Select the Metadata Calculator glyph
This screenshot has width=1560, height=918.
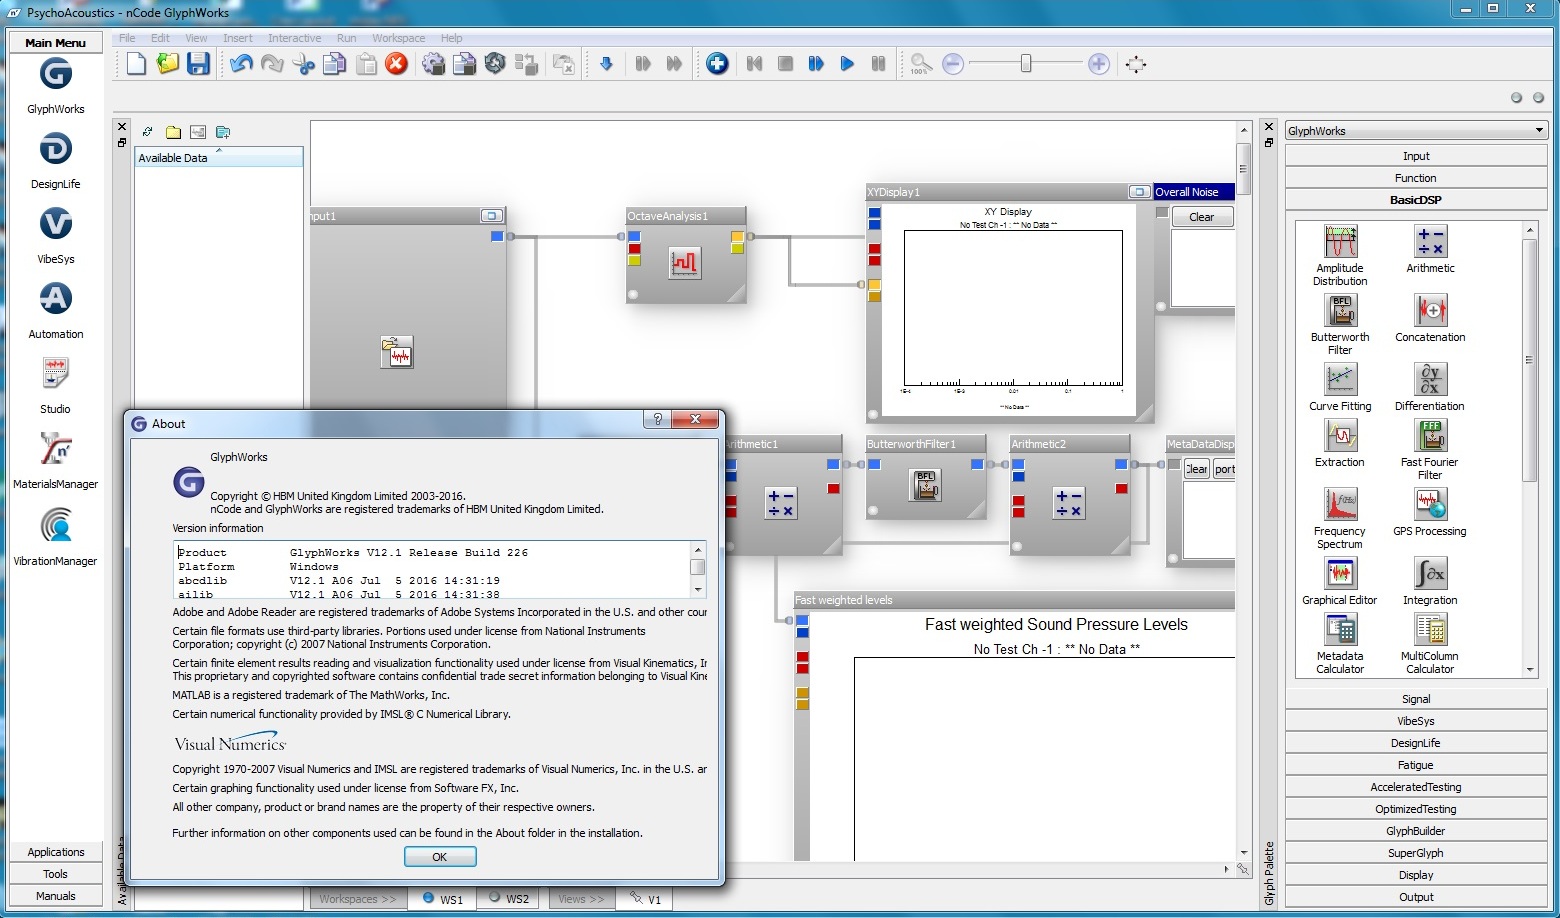pos(1340,644)
